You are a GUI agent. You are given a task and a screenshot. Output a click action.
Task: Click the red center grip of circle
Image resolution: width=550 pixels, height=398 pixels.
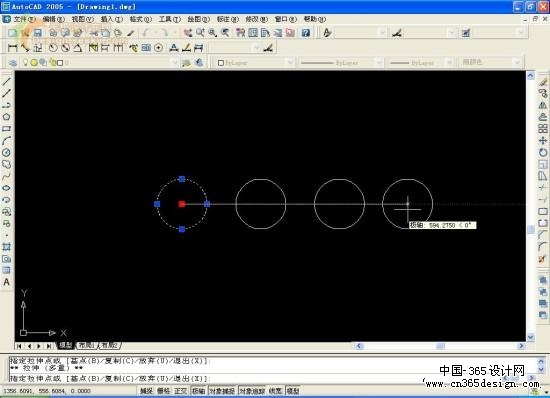(x=182, y=204)
